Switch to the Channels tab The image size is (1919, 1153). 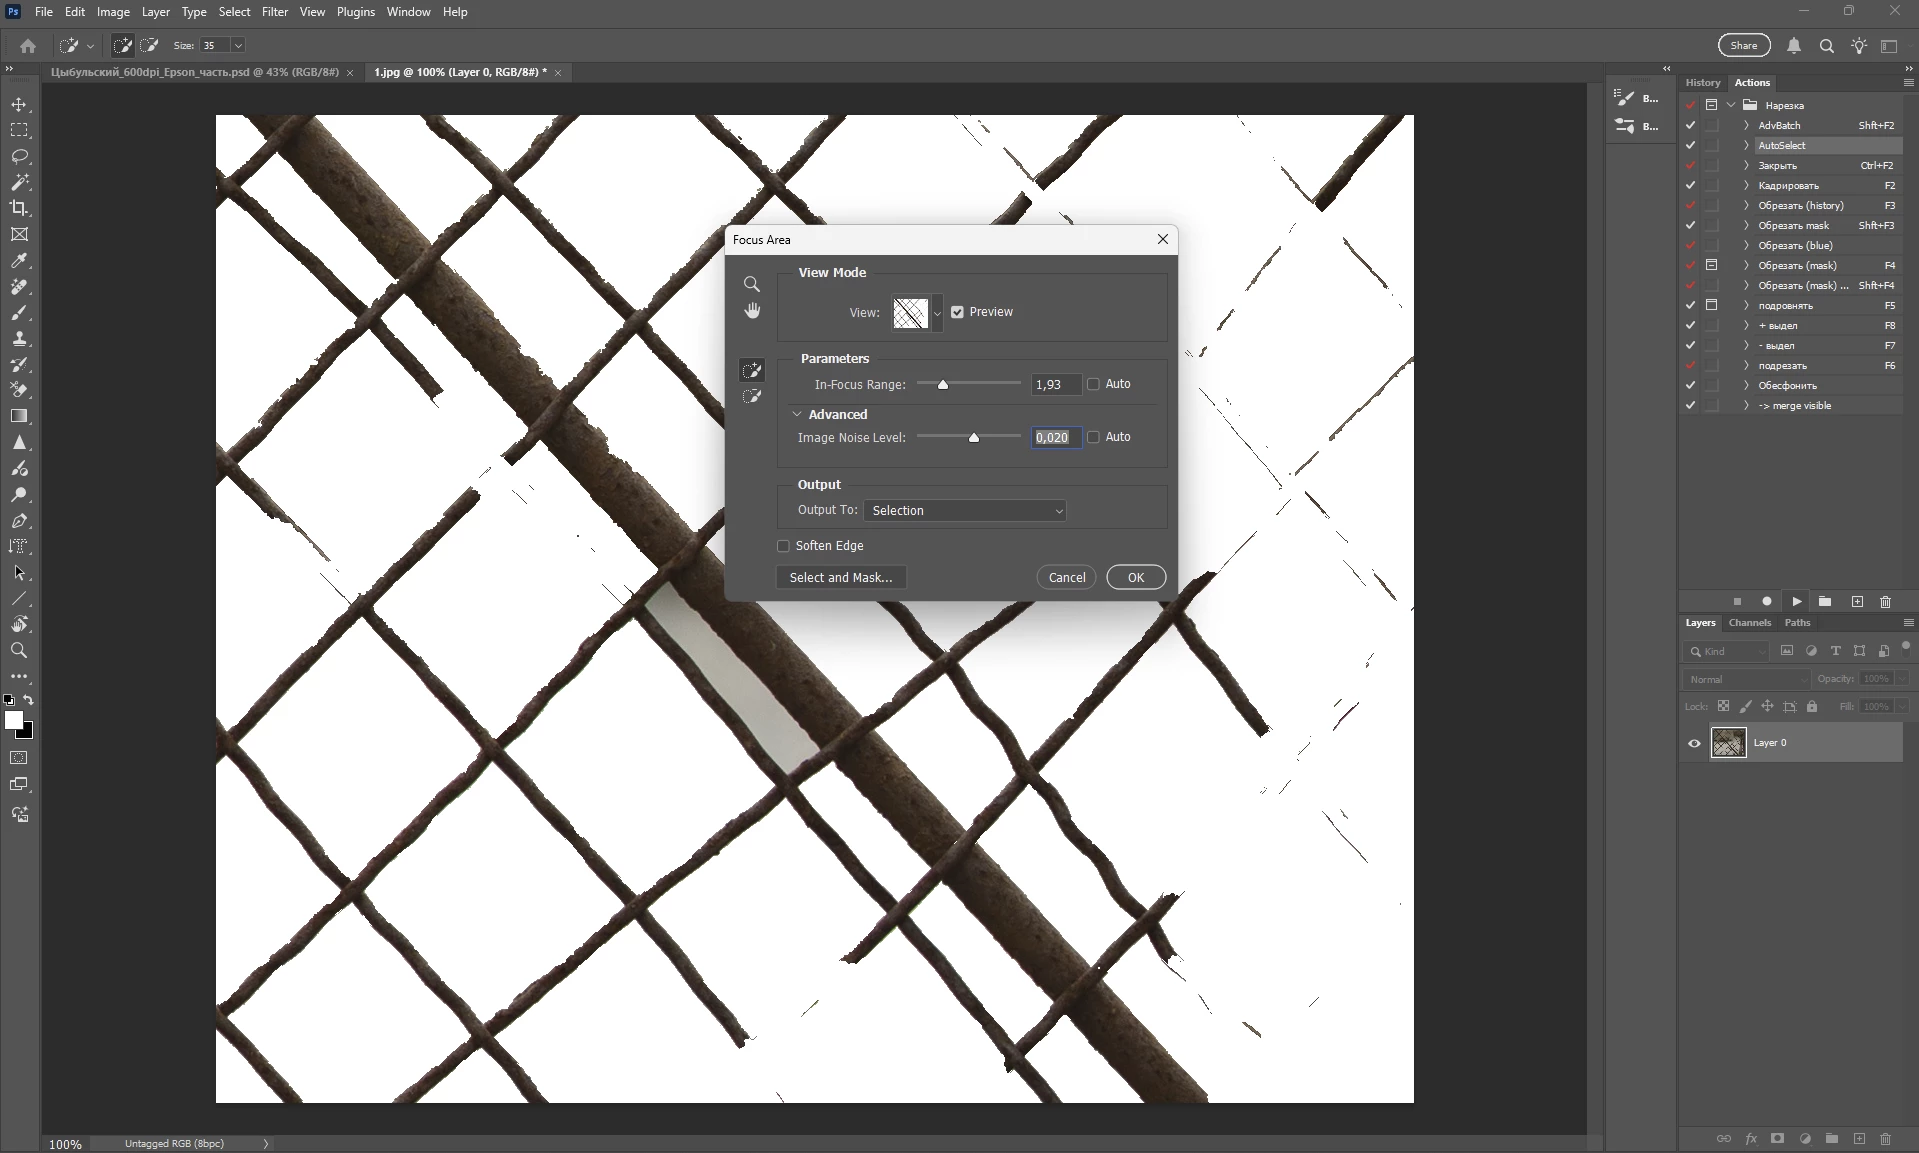(1750, 623)
